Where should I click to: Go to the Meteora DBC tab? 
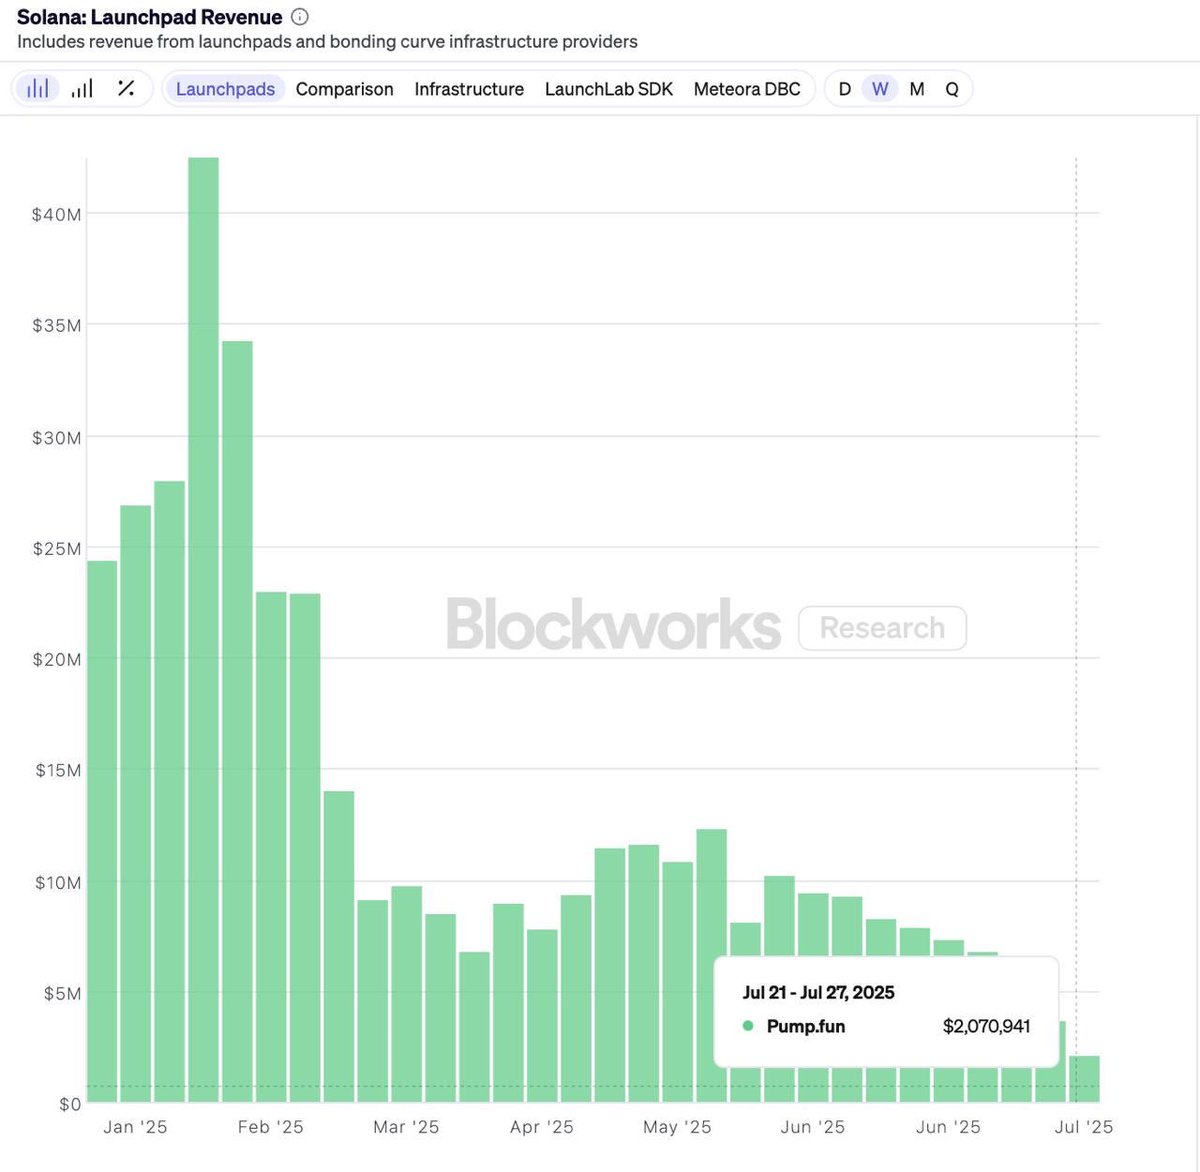coord(747,89)
